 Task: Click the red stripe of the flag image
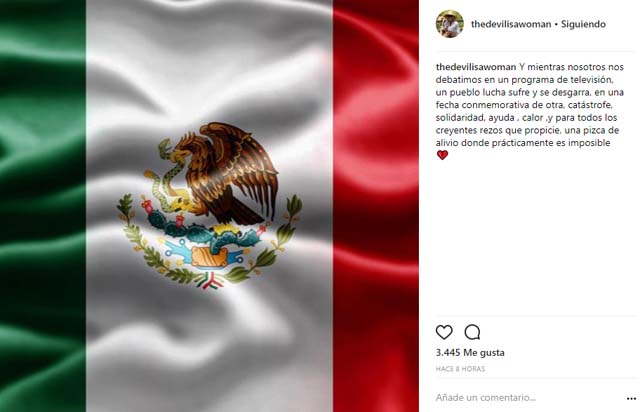click(x=376, y=206)
